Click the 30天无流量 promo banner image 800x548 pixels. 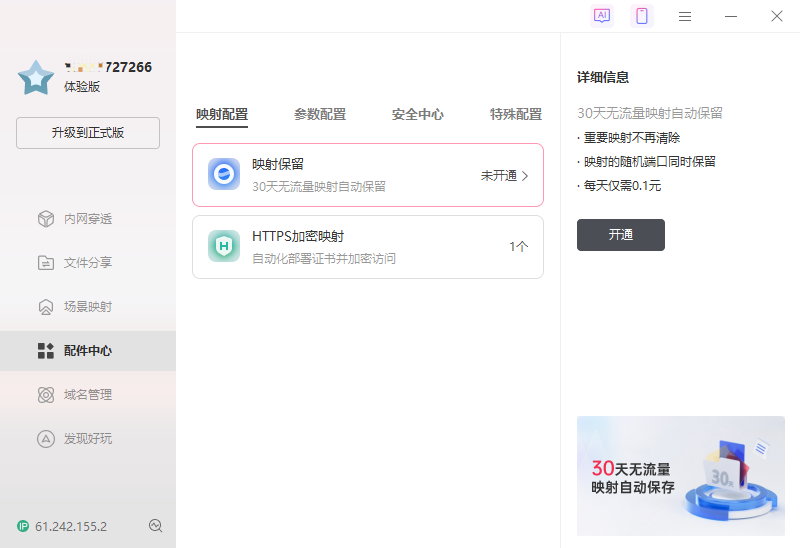pos(681,476)
